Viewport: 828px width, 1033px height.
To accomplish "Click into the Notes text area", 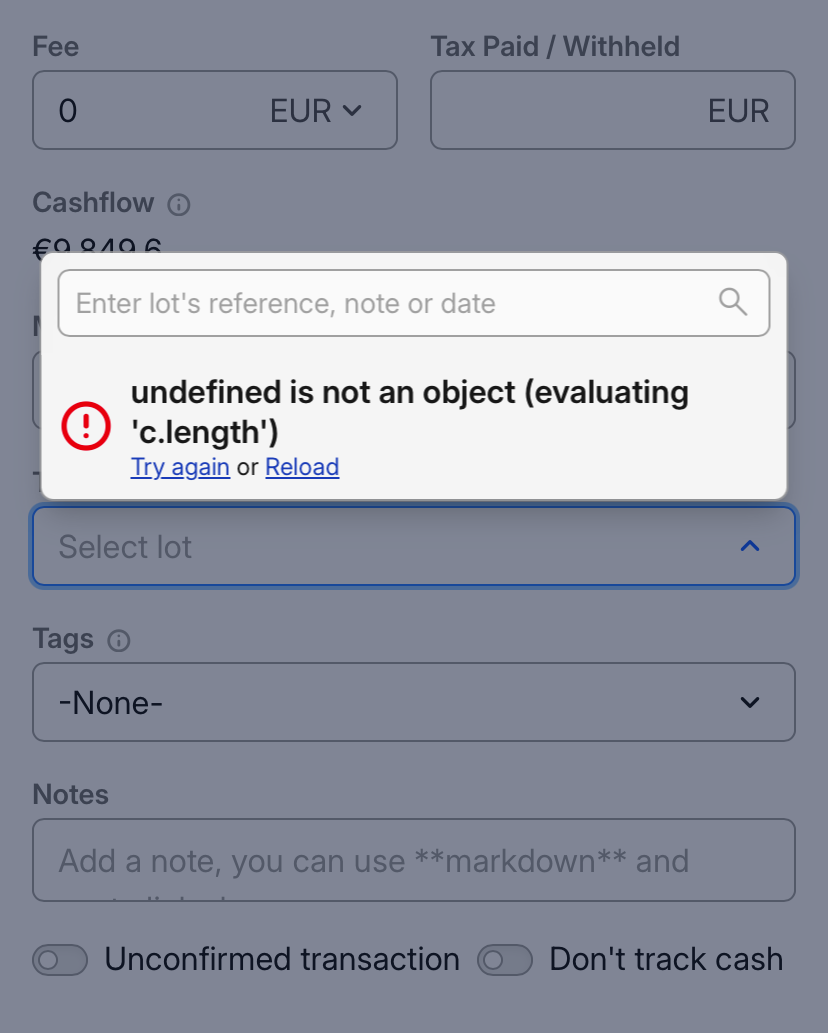I will pos(414,860).
